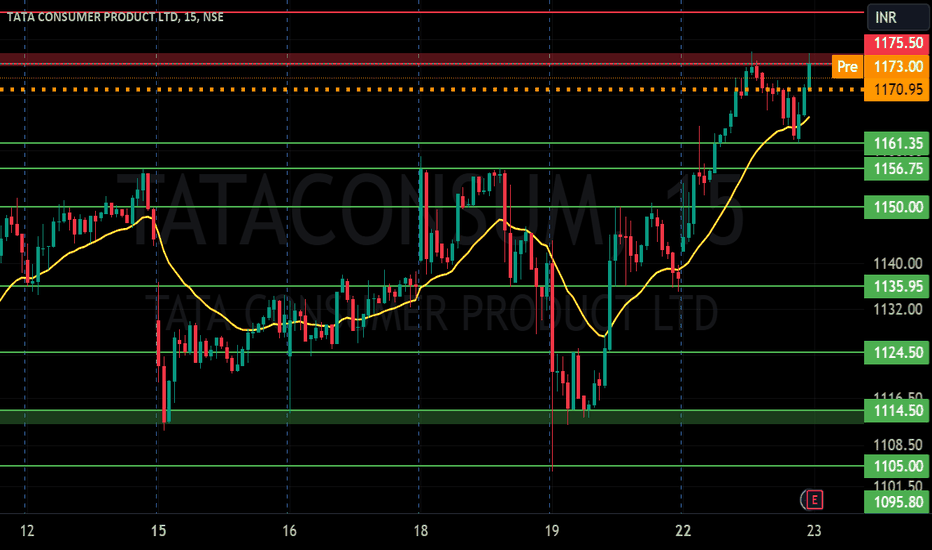
Task: Select the green 1156.75 level label
Action: (898, 169)
